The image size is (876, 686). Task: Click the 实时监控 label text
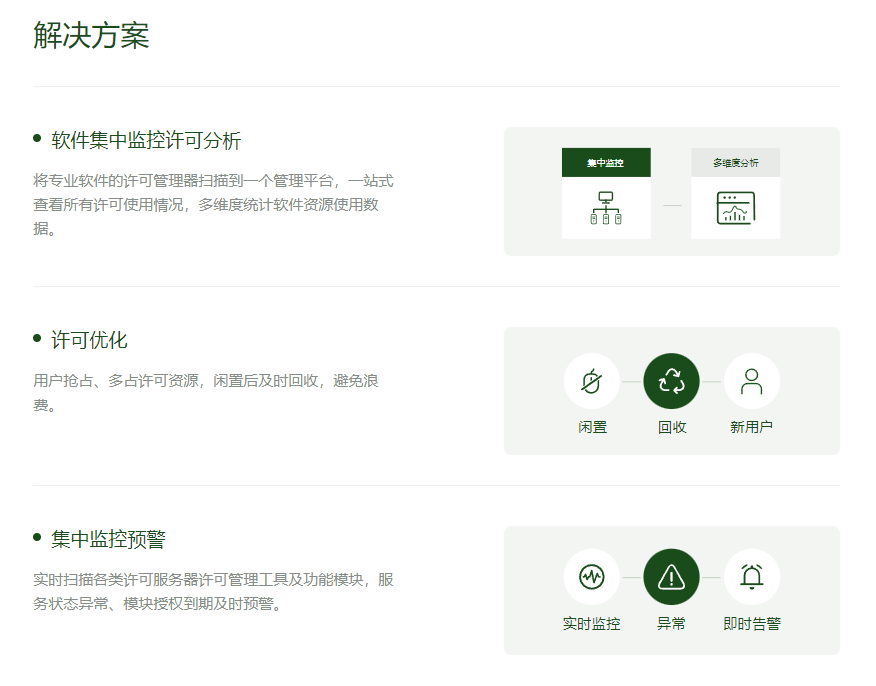click(x=592, y=624)
